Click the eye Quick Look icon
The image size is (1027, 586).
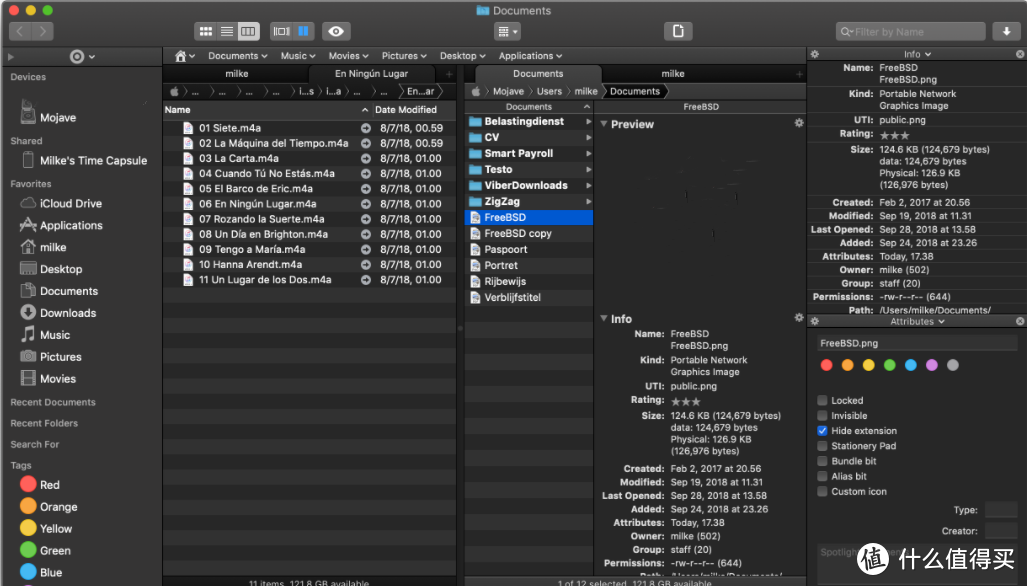[x=336, y=31]
